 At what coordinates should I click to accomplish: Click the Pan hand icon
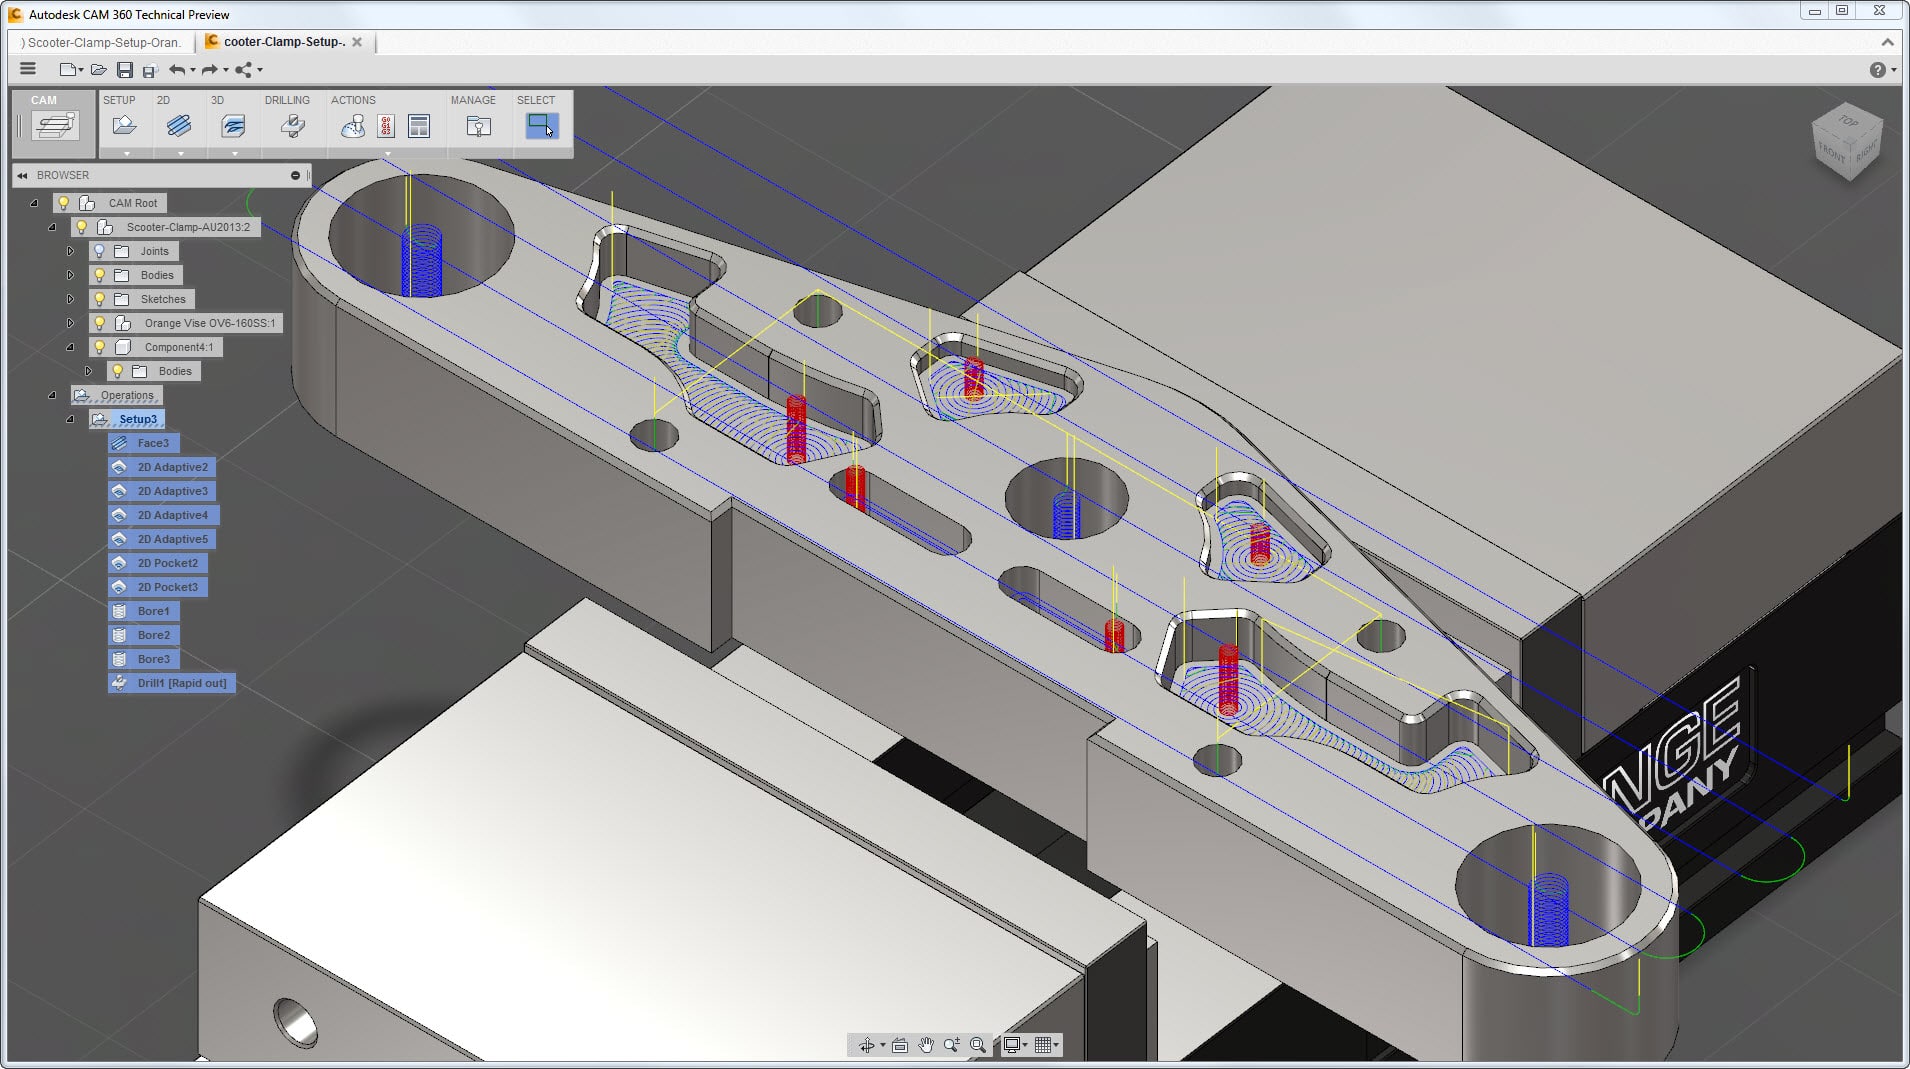coord(926,1045)
